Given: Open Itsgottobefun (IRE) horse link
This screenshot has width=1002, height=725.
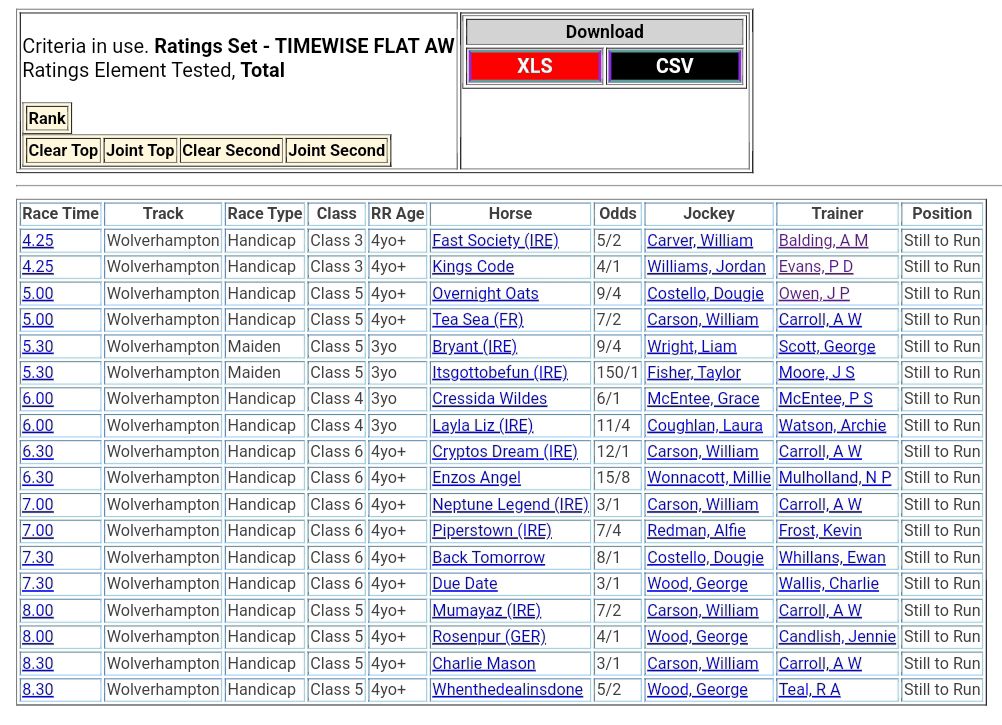Looking at the screenshot, I should pos(499,373).
